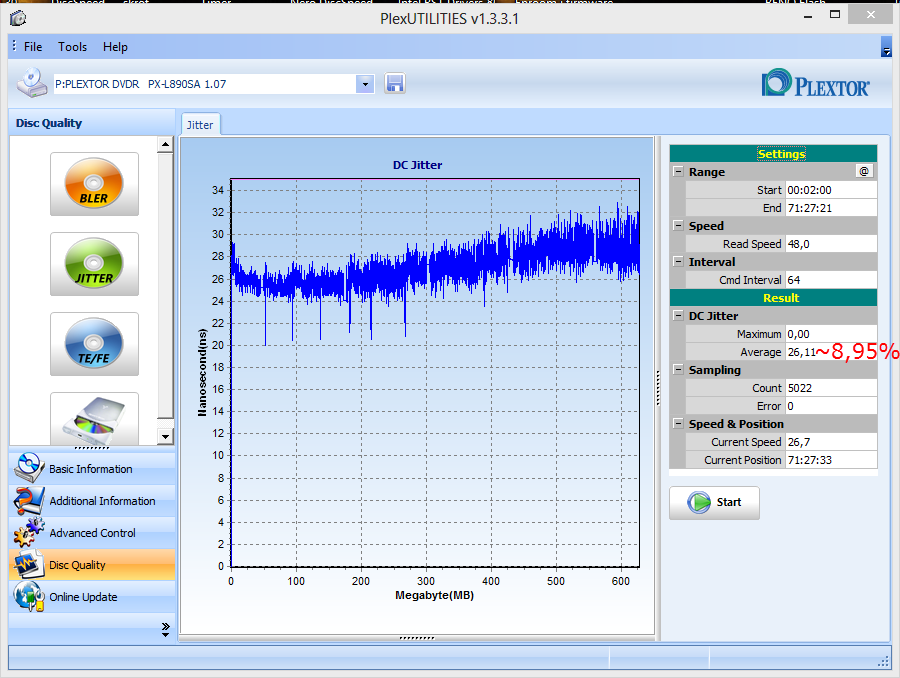
Task: Select the Disc Quality section
Action: (92, 565)
